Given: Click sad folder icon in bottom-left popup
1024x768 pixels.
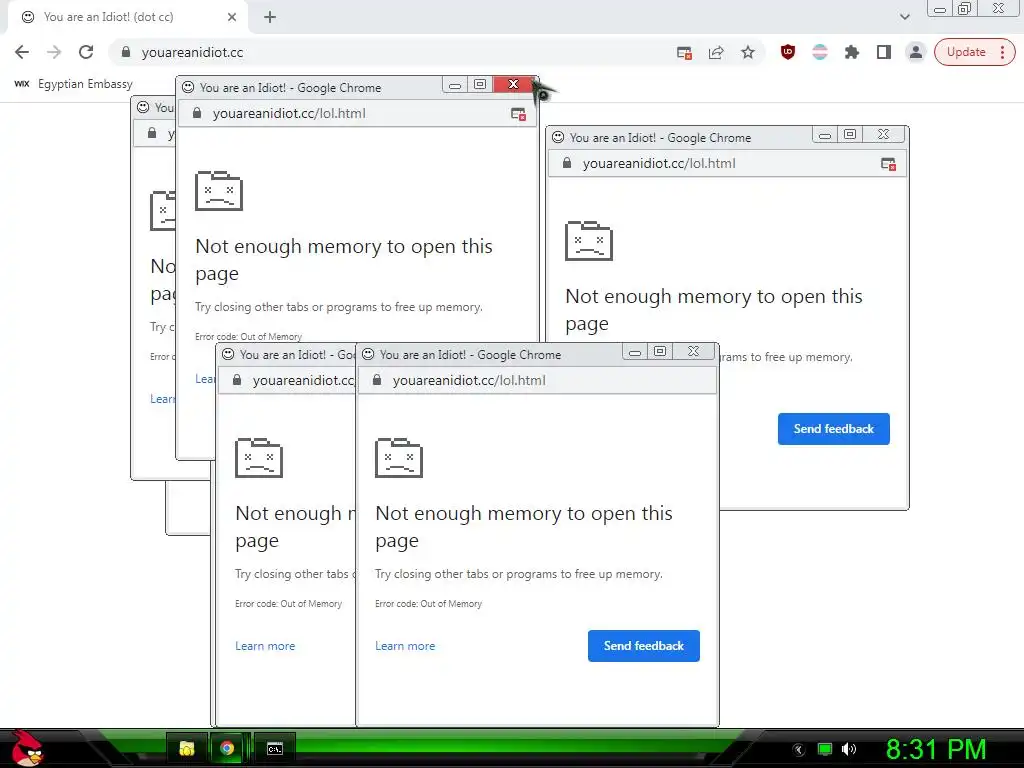Looking at the screenshot, I should [x=259, y=458].
